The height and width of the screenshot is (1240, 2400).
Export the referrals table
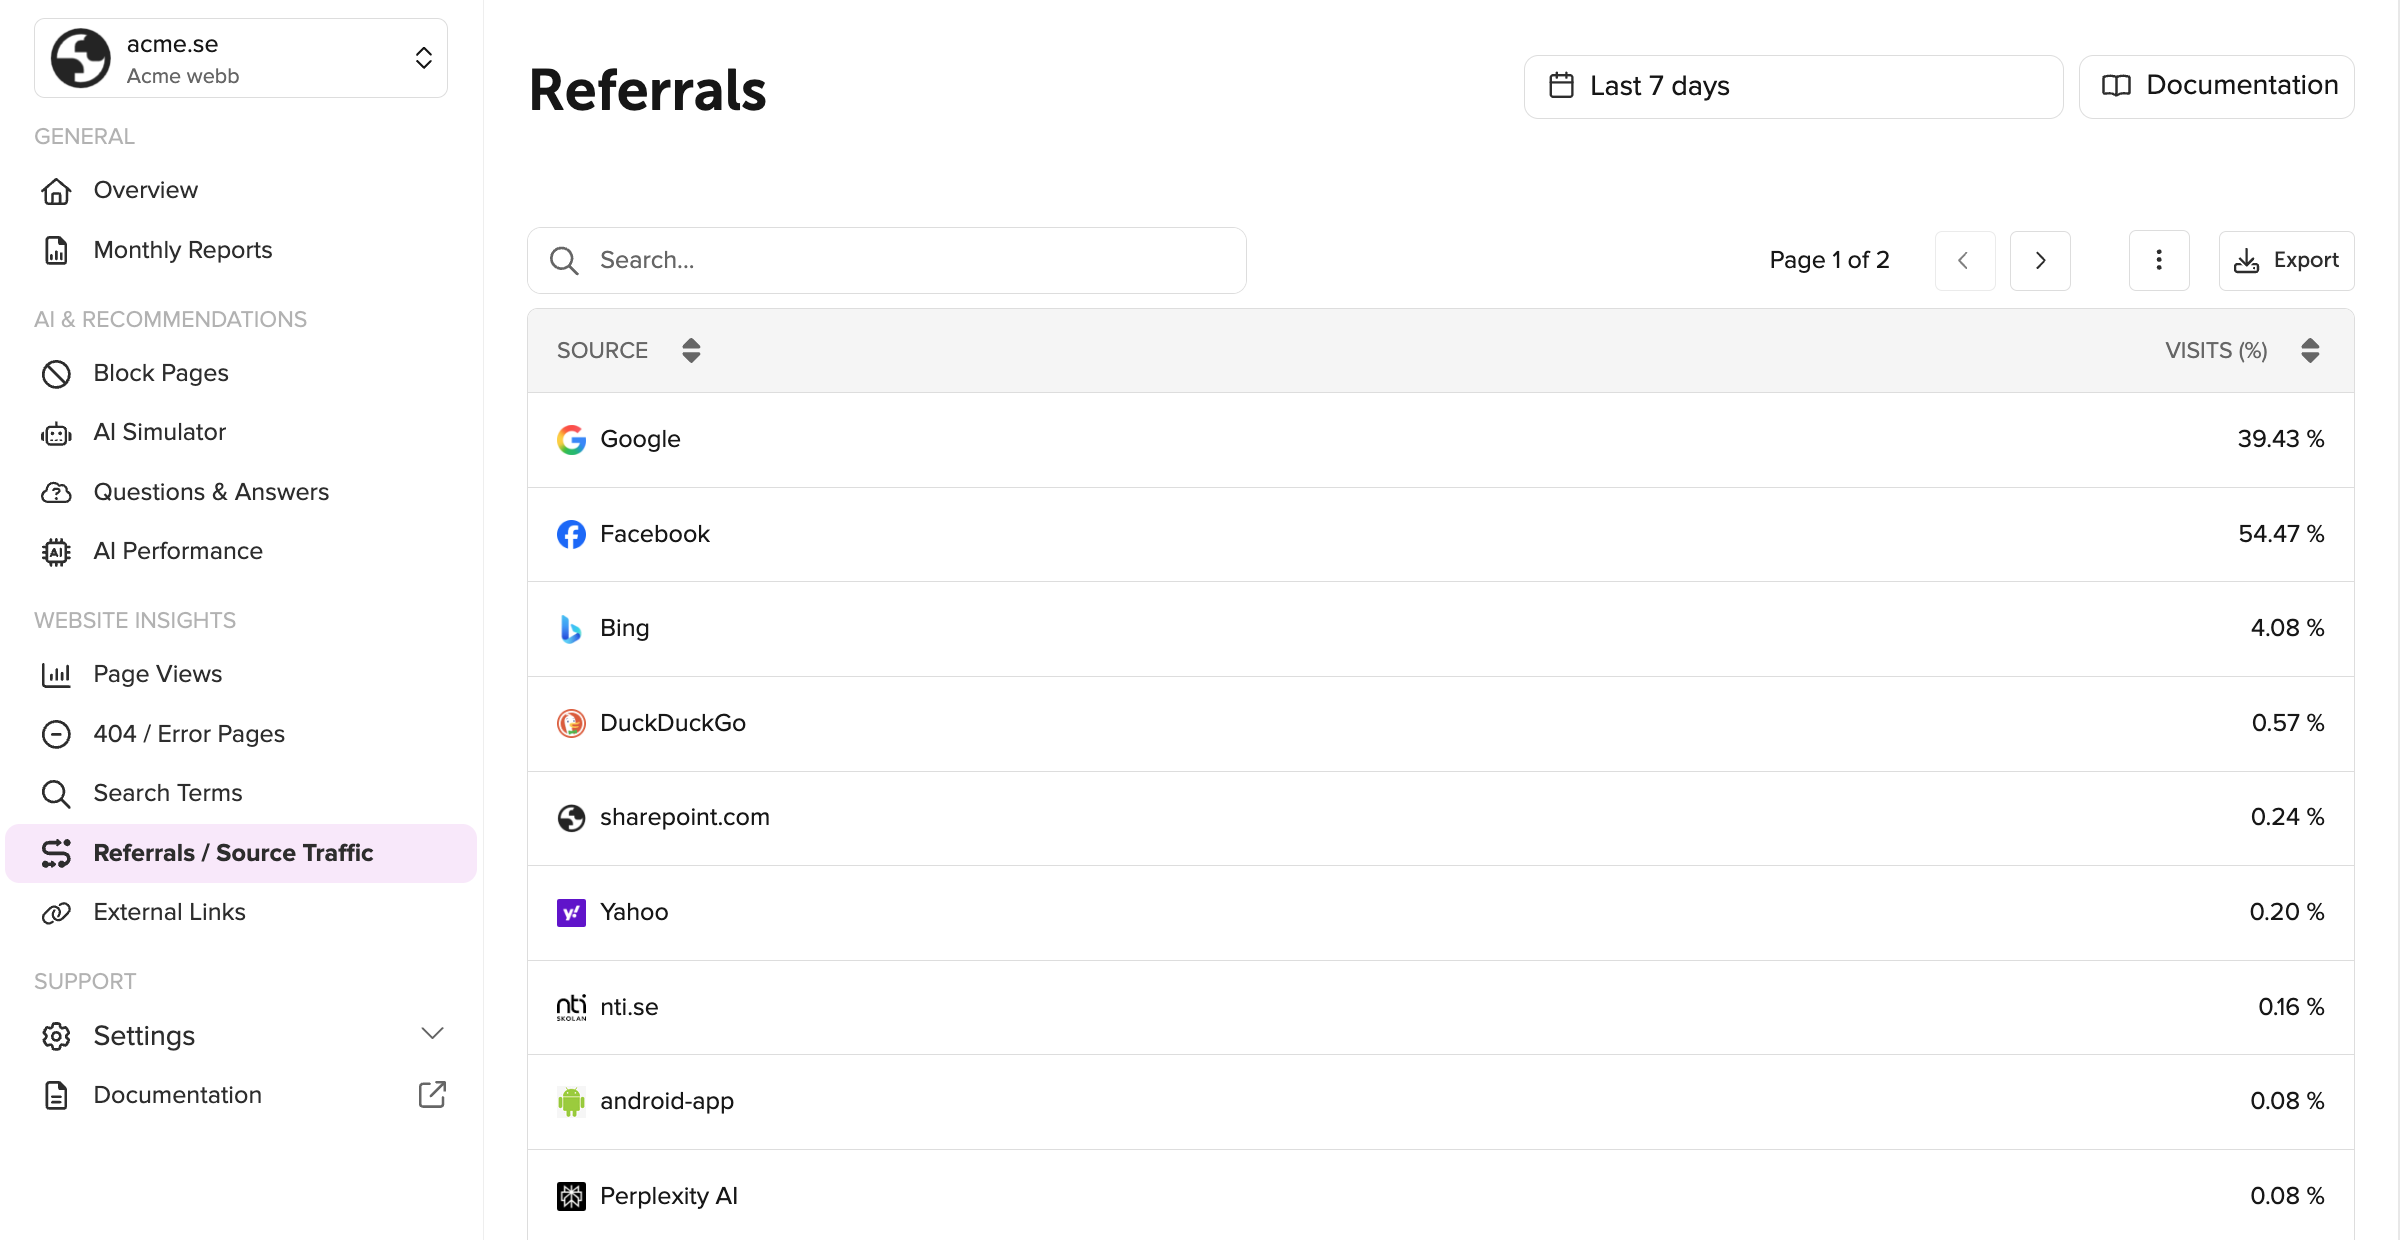[x=2286, y=260]
